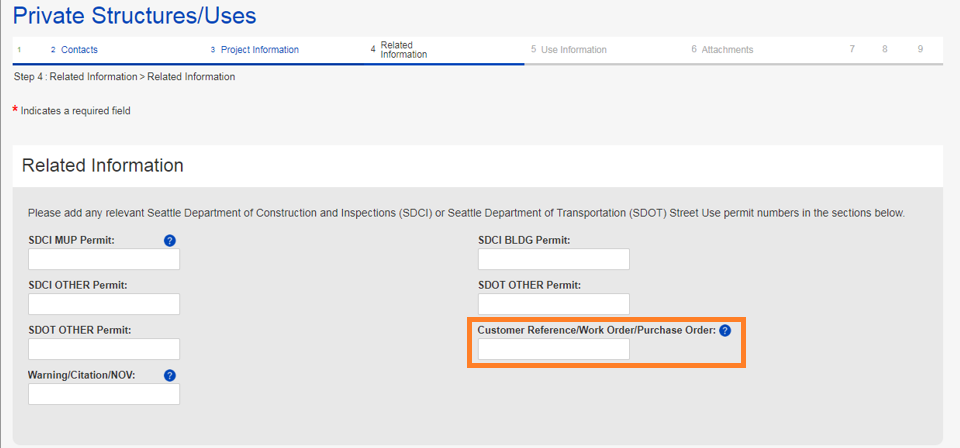
Task: Select step 8 in the progress bar
Action: coord(885,49)
